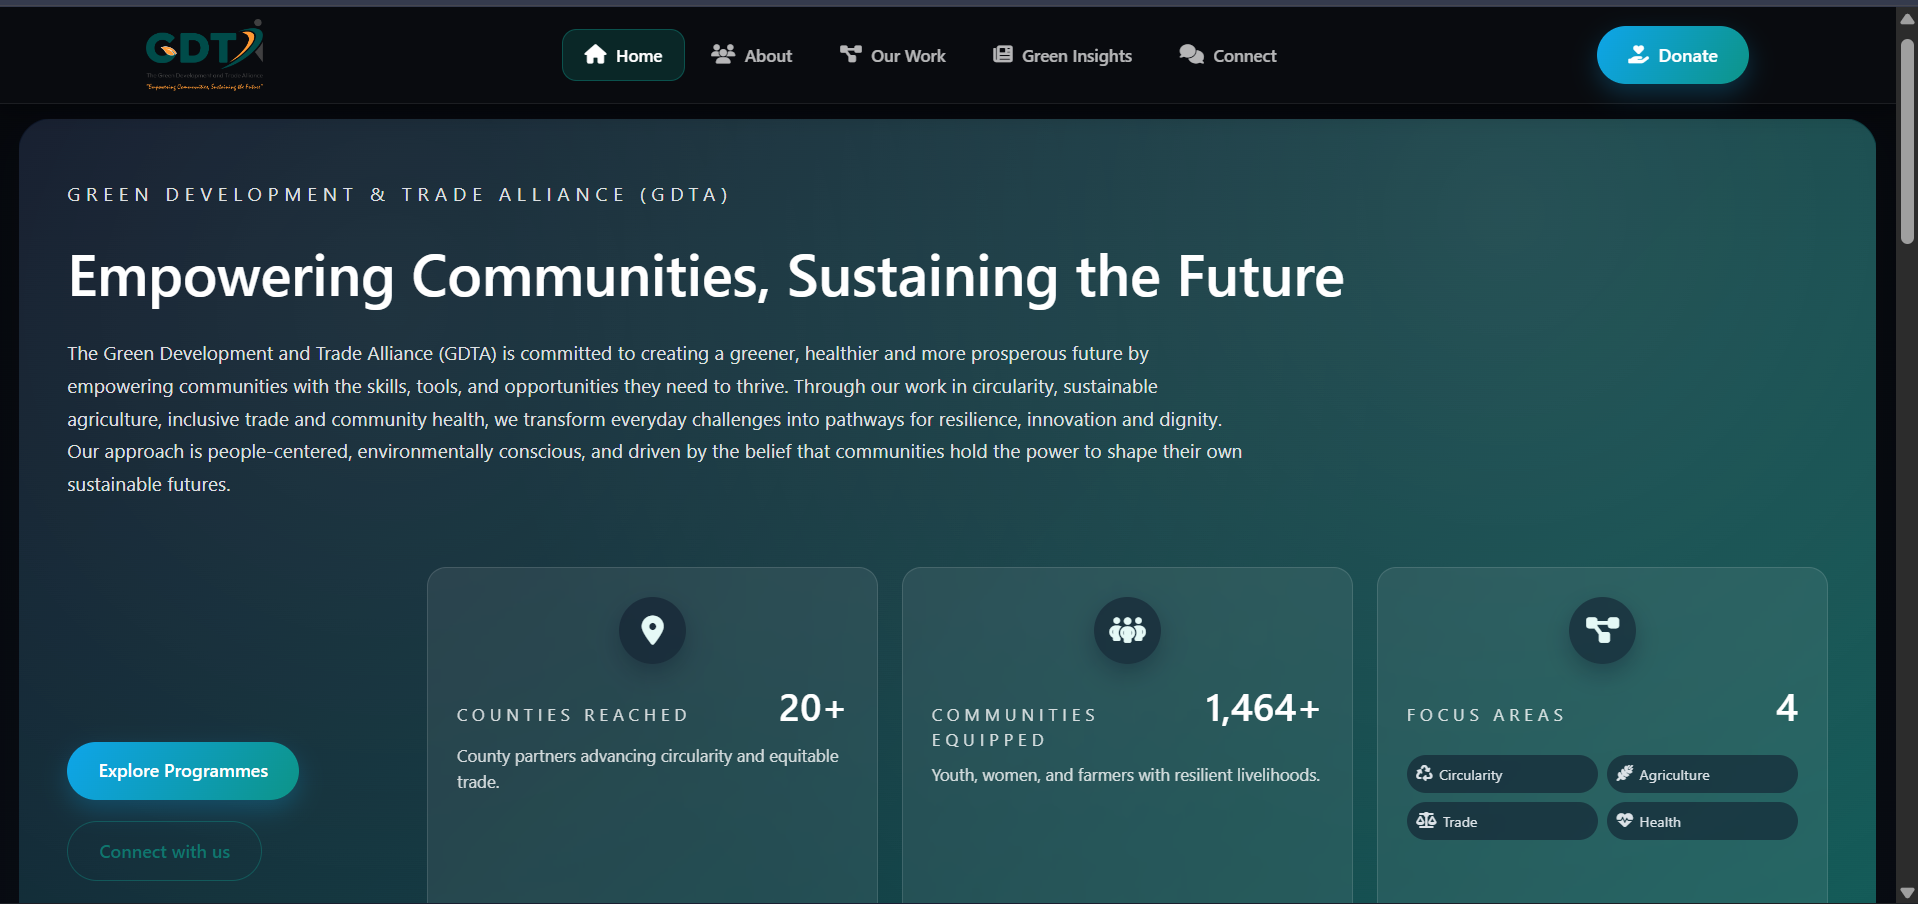This screenshot has height=904, width=1918.
Task: Open the Green Insights section
Action: tap(1061, 55)
